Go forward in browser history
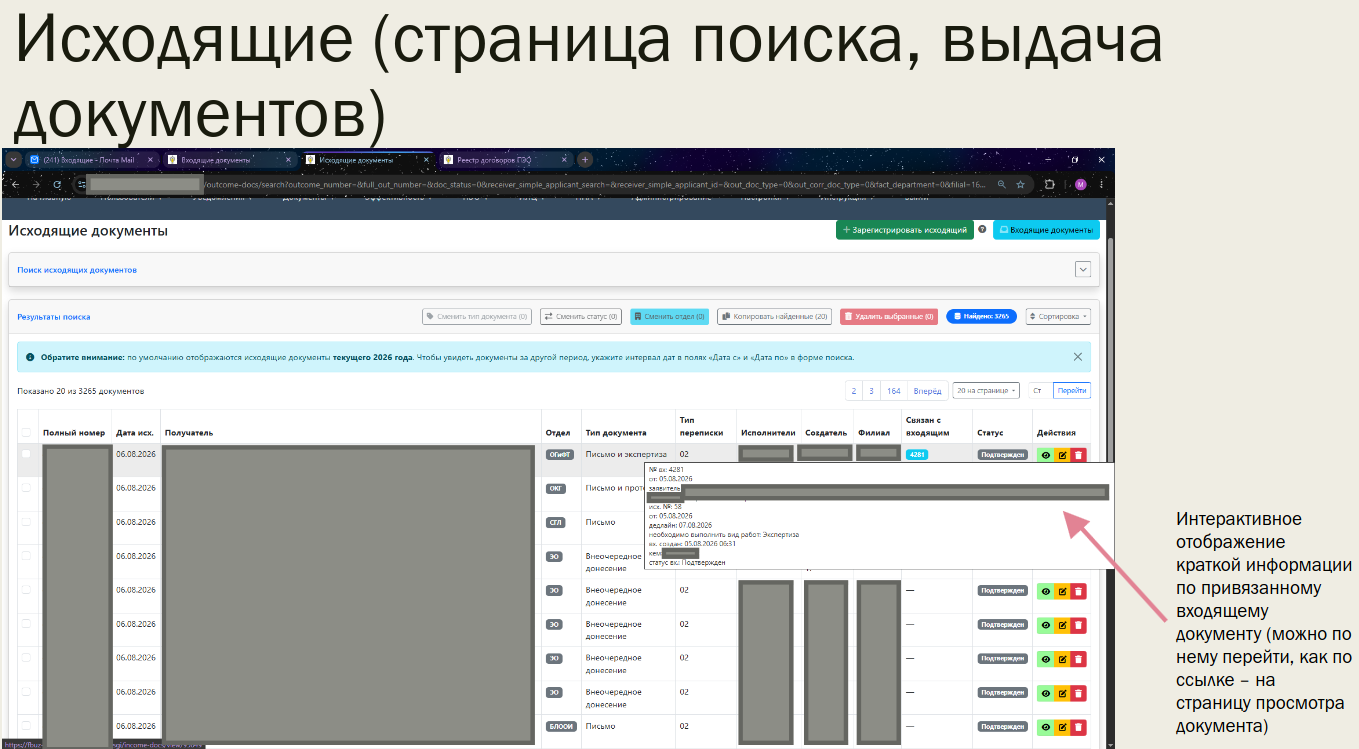 point(36,184)
